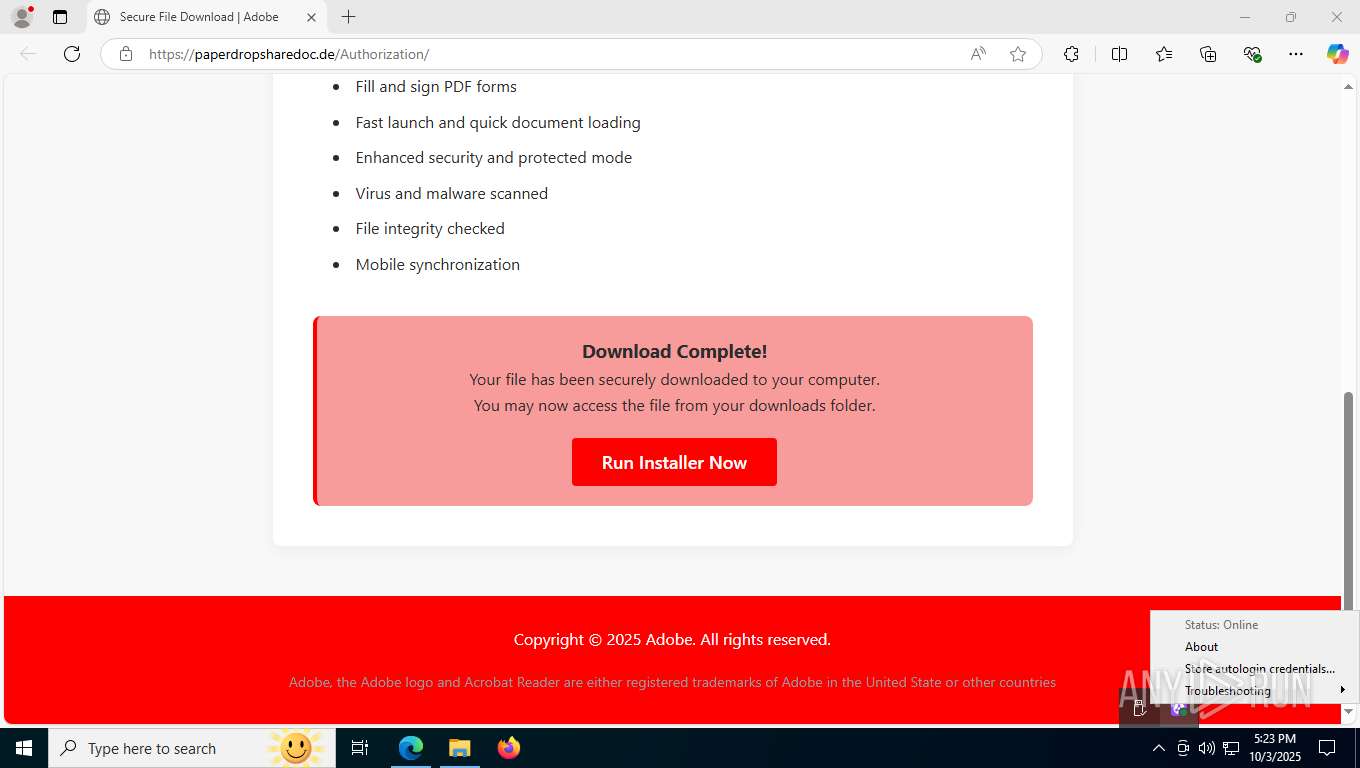Click 'File integrity checked' item
The width and height of the screenshot is (1360, 768).
coord(430,228)
